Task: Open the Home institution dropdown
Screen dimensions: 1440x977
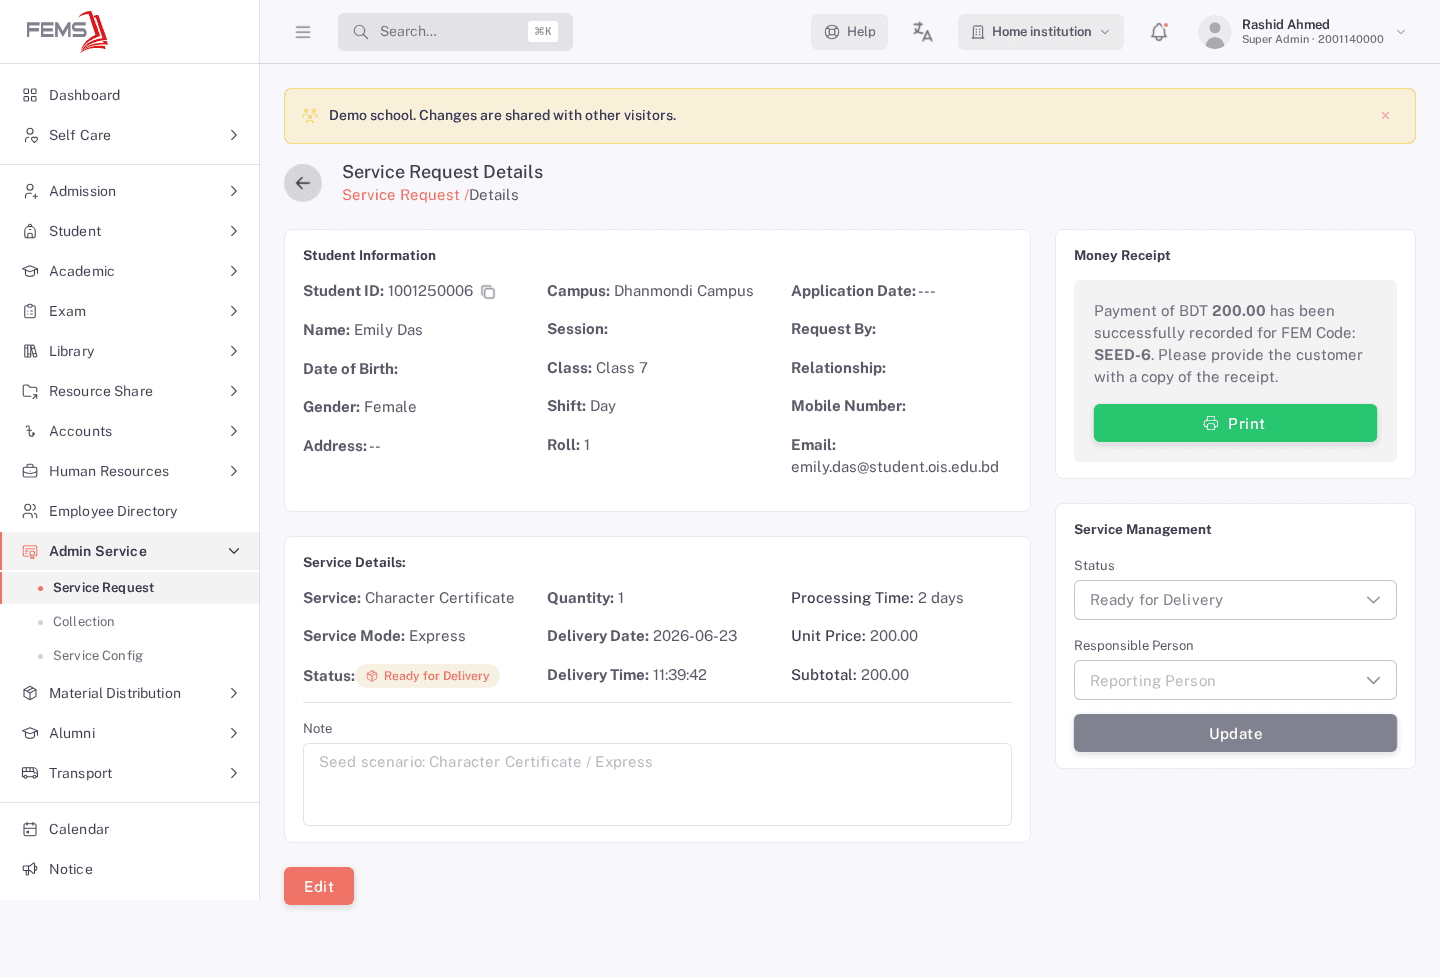Action: 1041,32
